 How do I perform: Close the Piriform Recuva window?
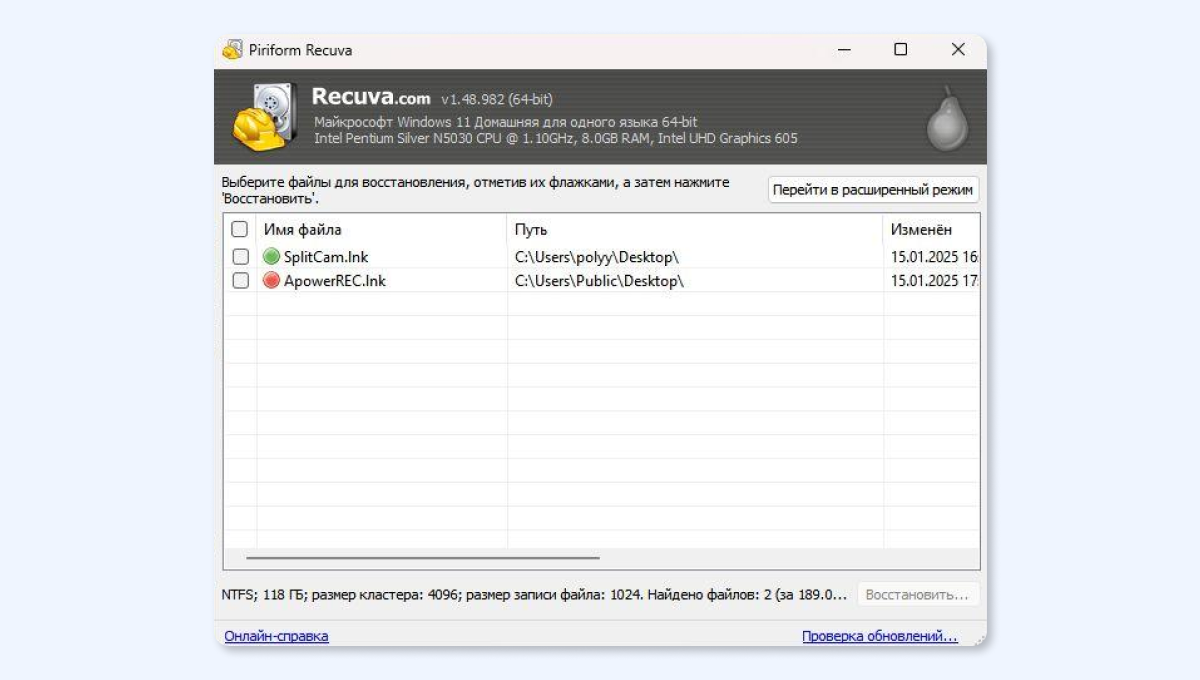coord(958,50)
